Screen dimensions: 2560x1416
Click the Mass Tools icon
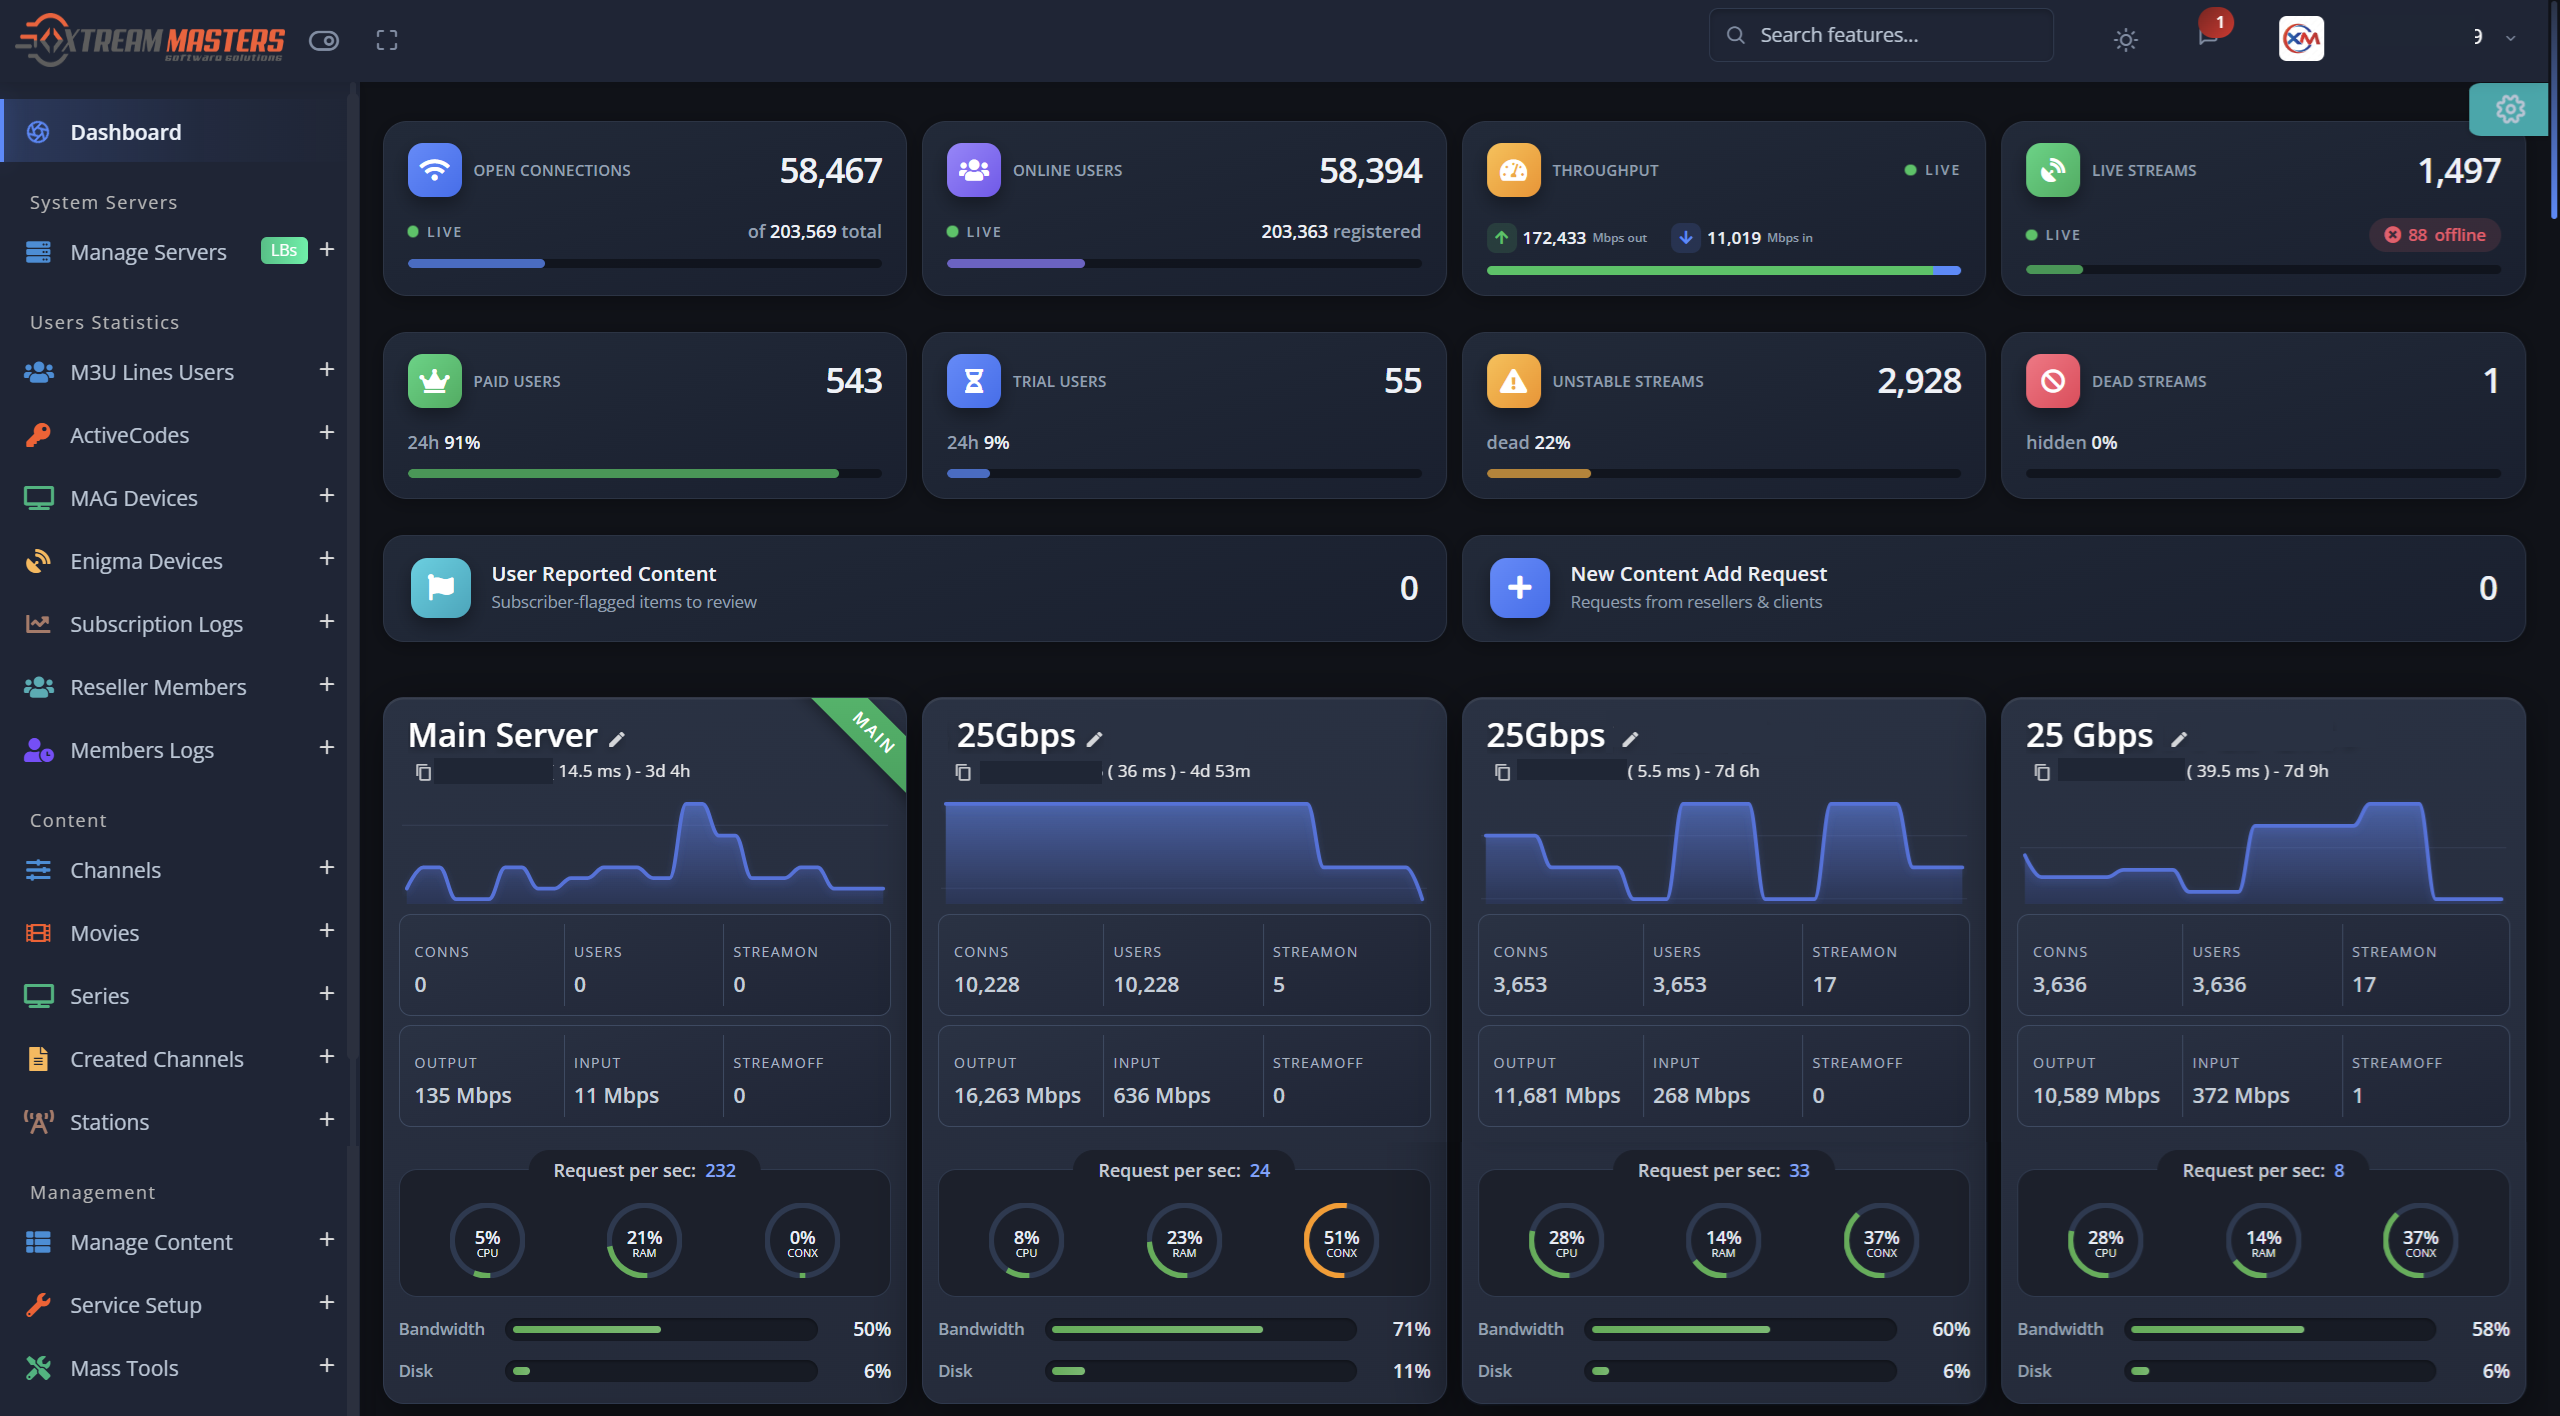[x=38, y=1368]
